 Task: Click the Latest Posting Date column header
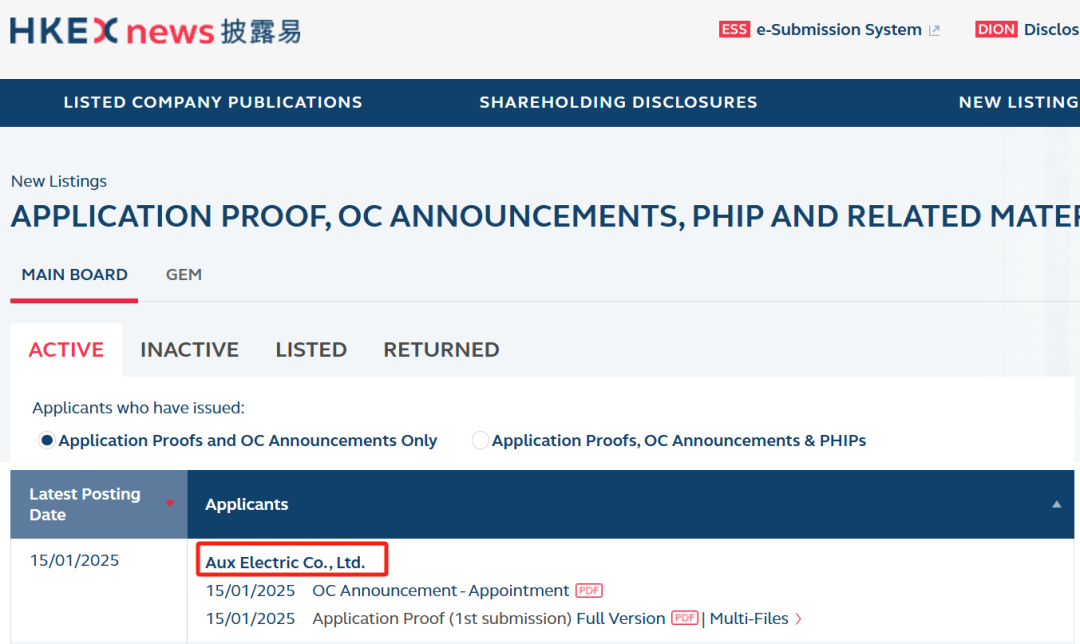click(x=98, y=504)
